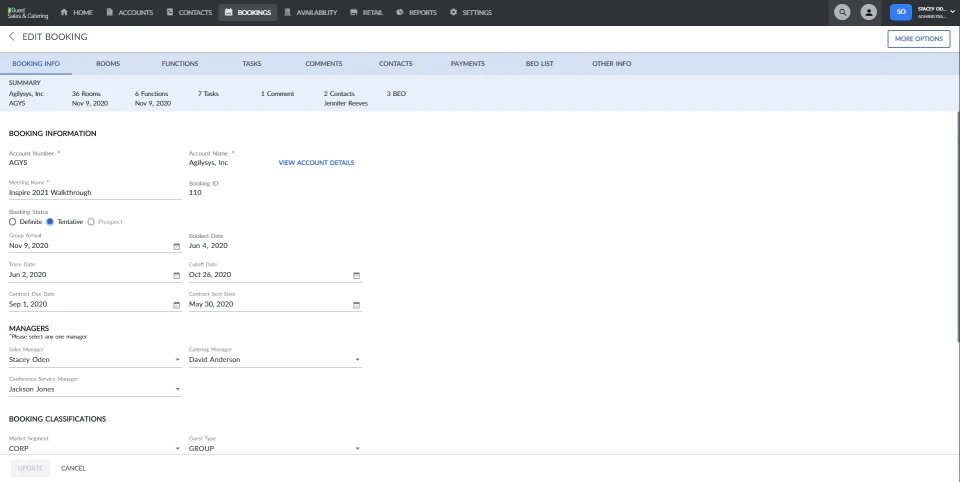Open the Settings menu item

(470, 12)
